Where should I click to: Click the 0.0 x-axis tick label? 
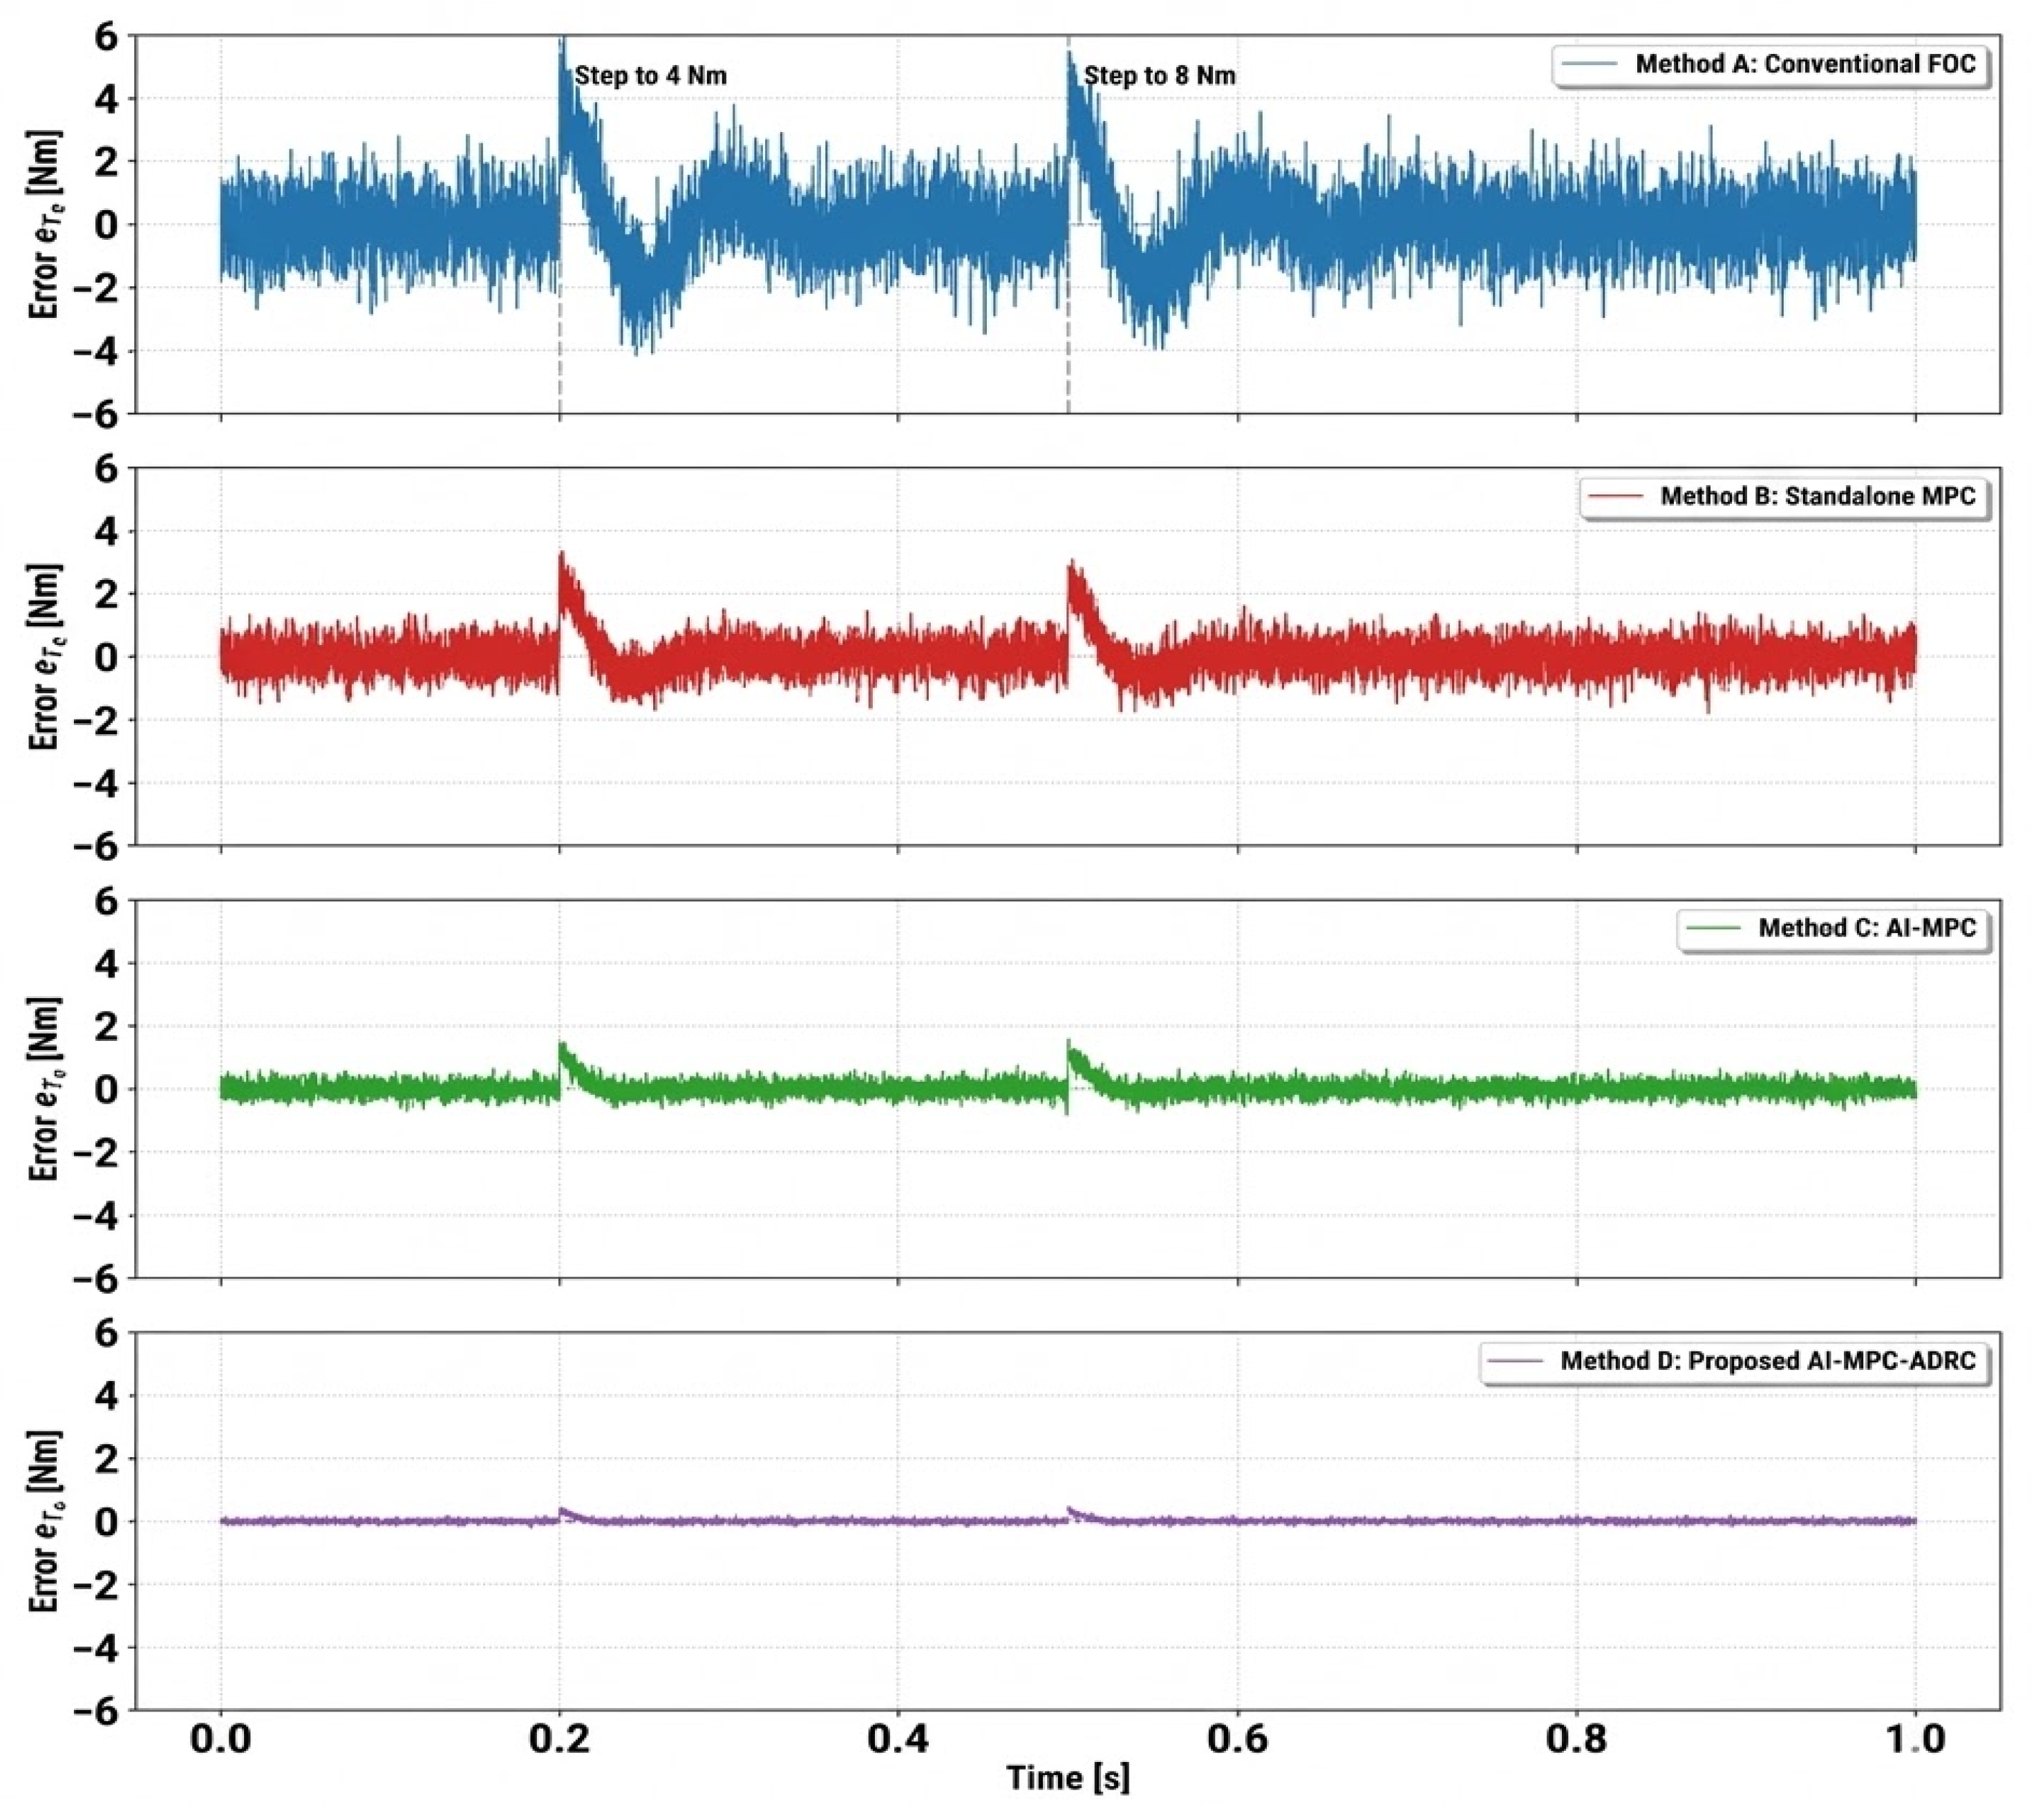[x=221, y=1738]
